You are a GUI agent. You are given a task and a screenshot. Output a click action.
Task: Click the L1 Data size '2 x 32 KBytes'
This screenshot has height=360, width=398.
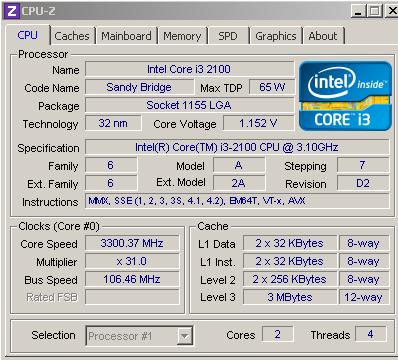pyautogui.click(x=290, y=243)
